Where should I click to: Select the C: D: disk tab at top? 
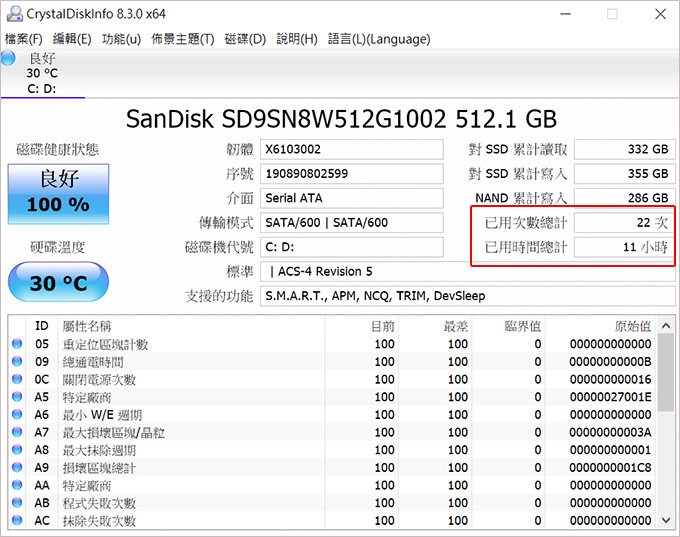click(42, 74)
